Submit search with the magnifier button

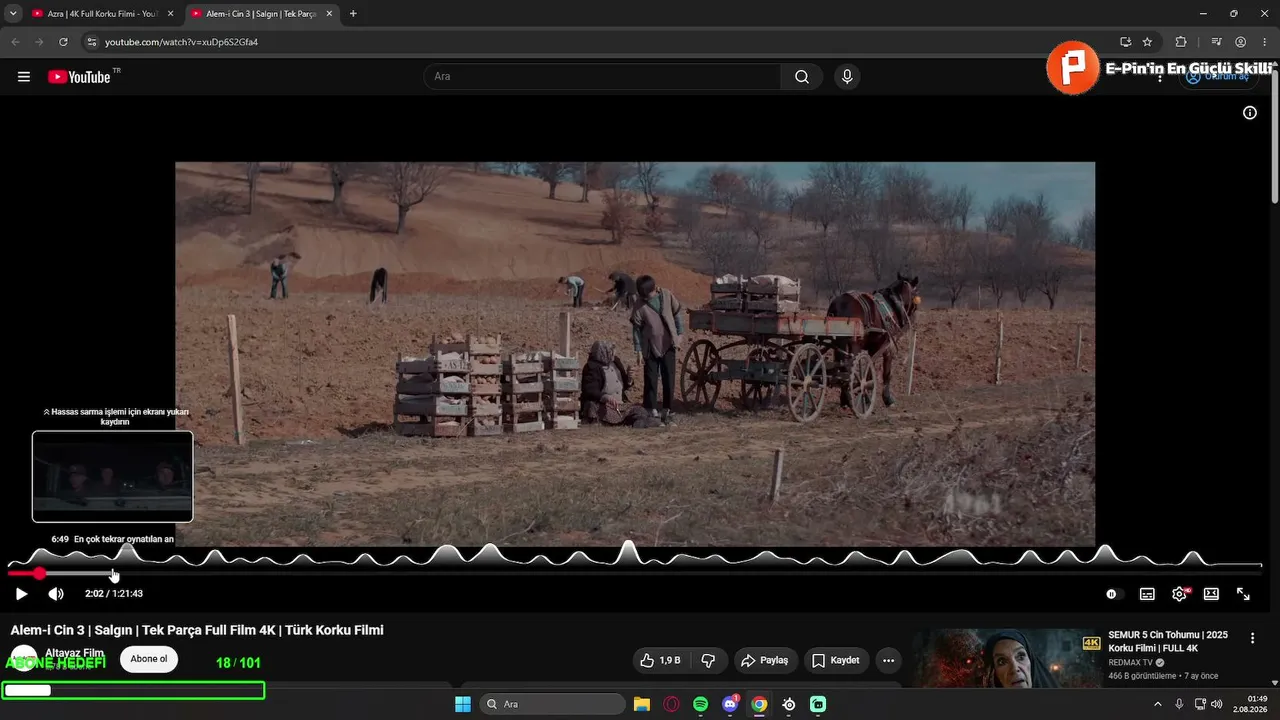802,77
